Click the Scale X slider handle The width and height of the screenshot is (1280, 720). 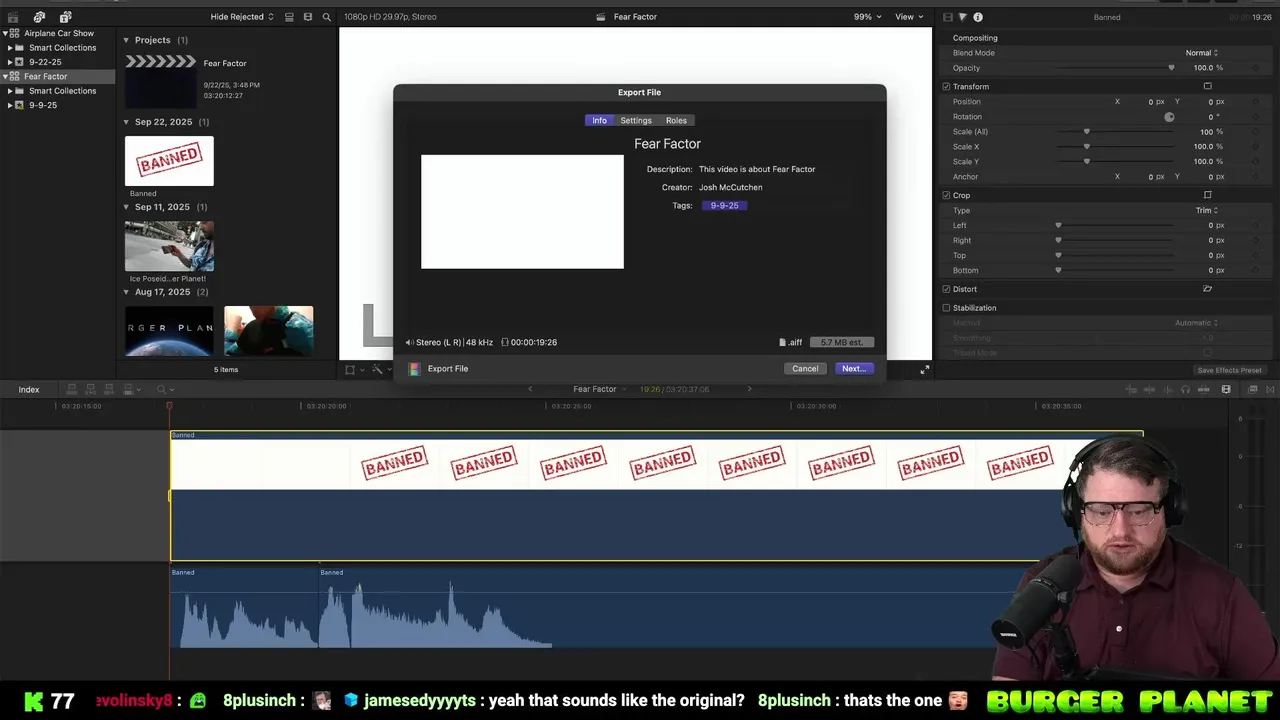pos(1087,147)
